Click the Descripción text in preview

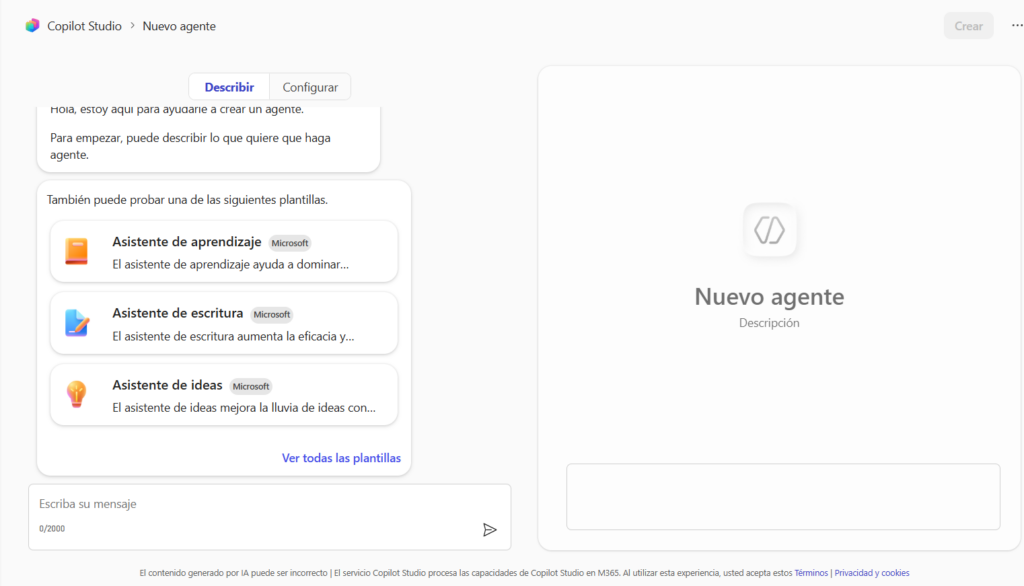click(769, 323)
